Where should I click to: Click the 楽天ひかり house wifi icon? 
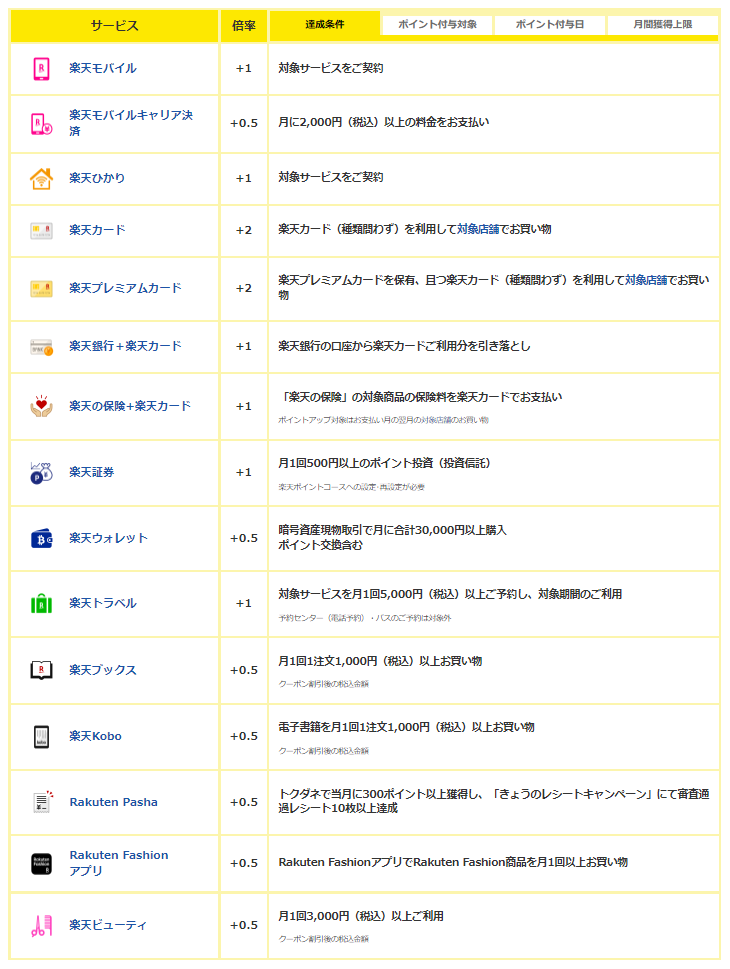pyautogui.click(x=41, y=179)
